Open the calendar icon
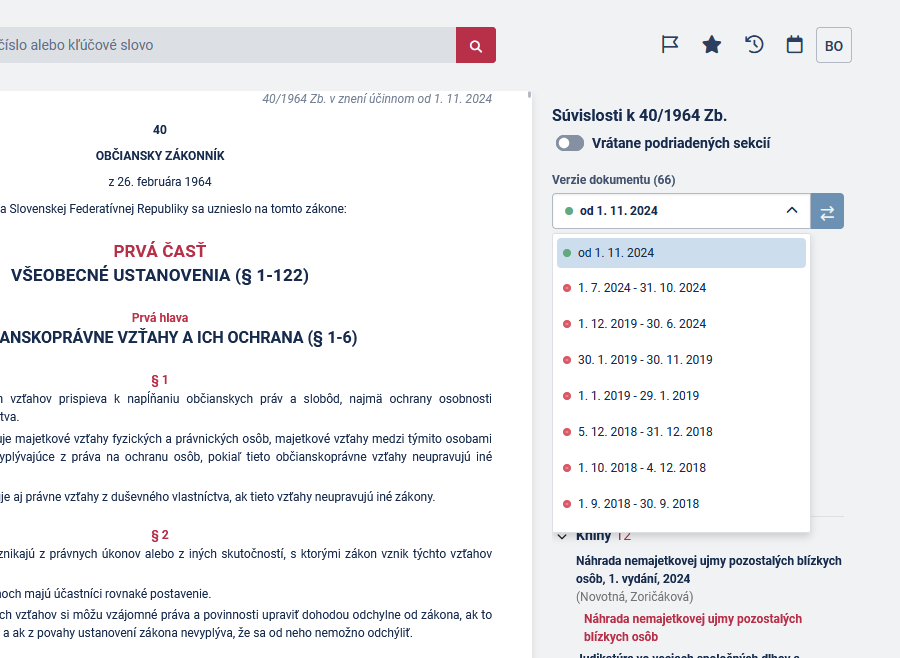Image resolution: width=900 pixels, height=658 pixels. (794, 44)
